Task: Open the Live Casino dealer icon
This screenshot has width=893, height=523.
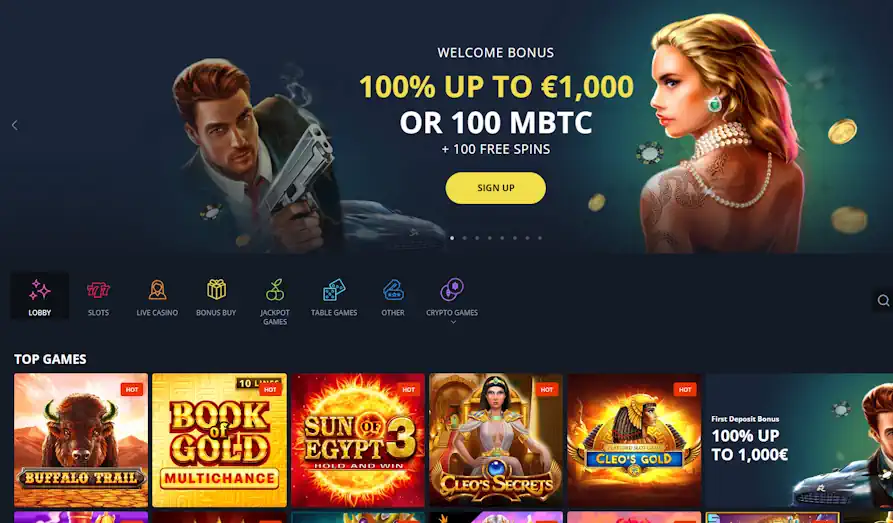Action: 157,290
